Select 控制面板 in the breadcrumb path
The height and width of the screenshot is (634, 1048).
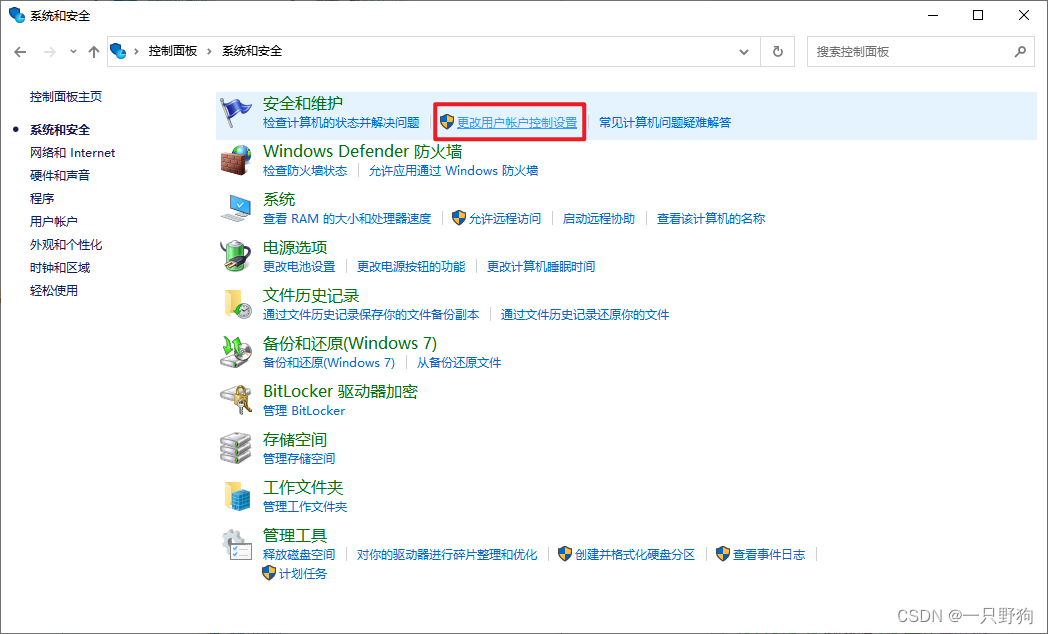pos(172,51)
